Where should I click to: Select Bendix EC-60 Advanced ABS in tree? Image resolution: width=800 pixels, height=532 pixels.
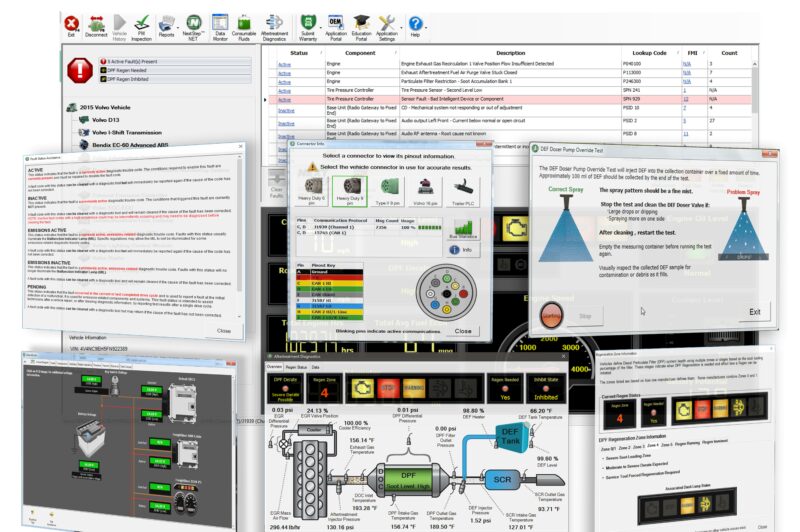tap(130, 145)
